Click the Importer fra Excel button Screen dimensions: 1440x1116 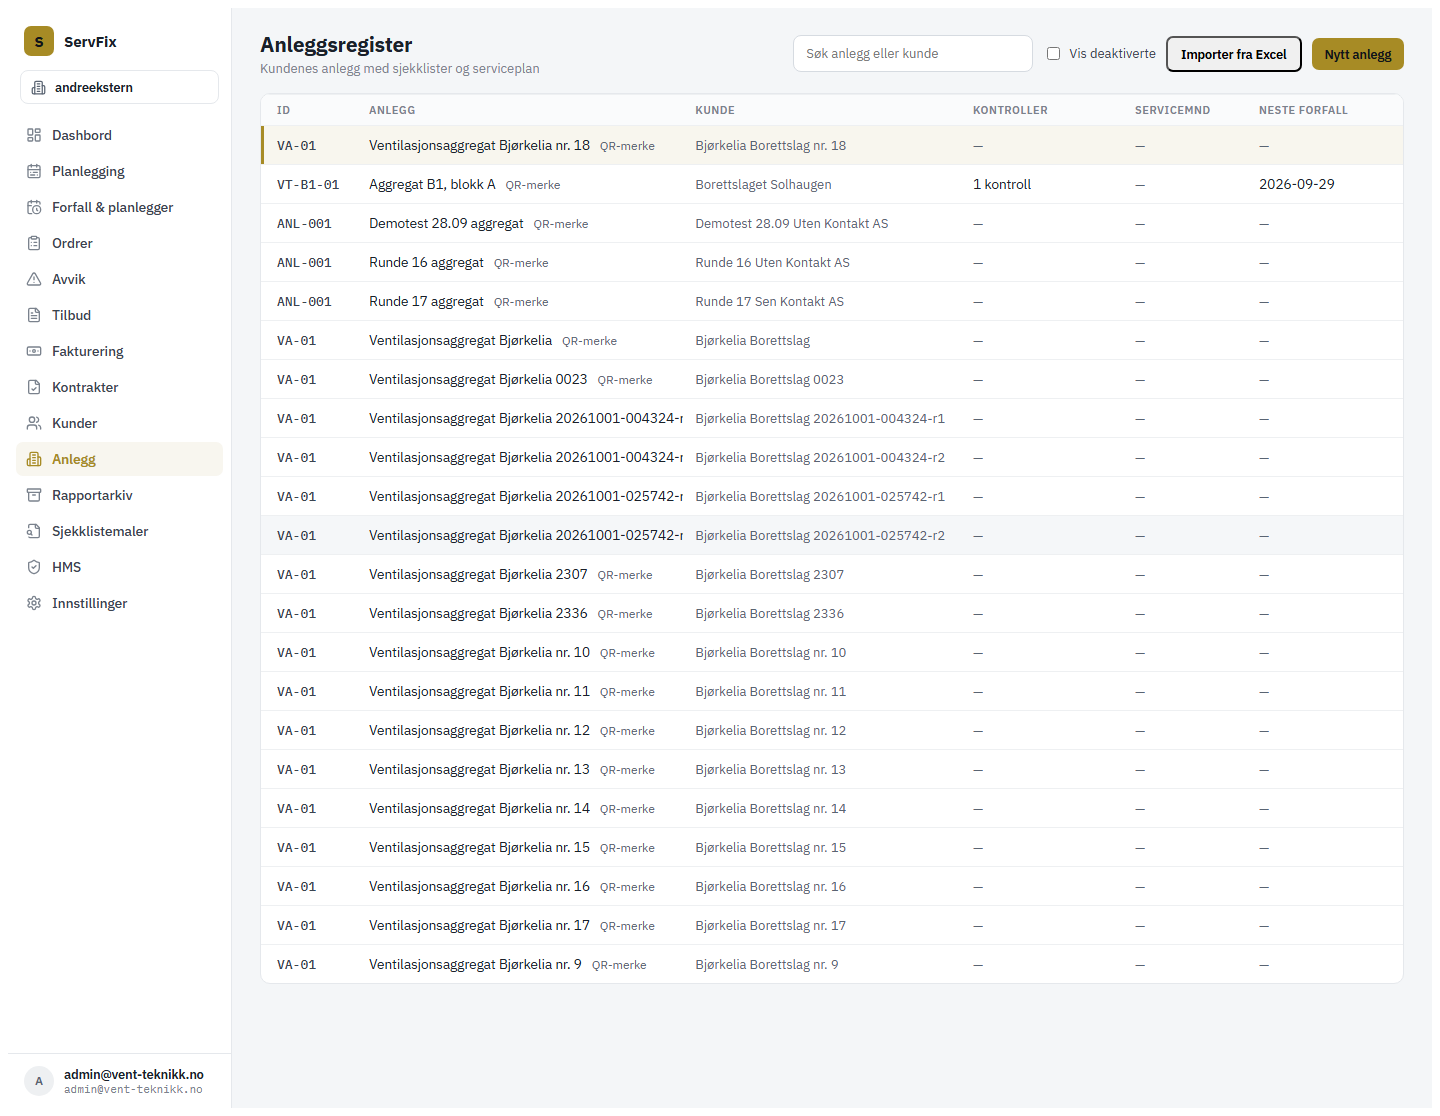coord(1234,54)
